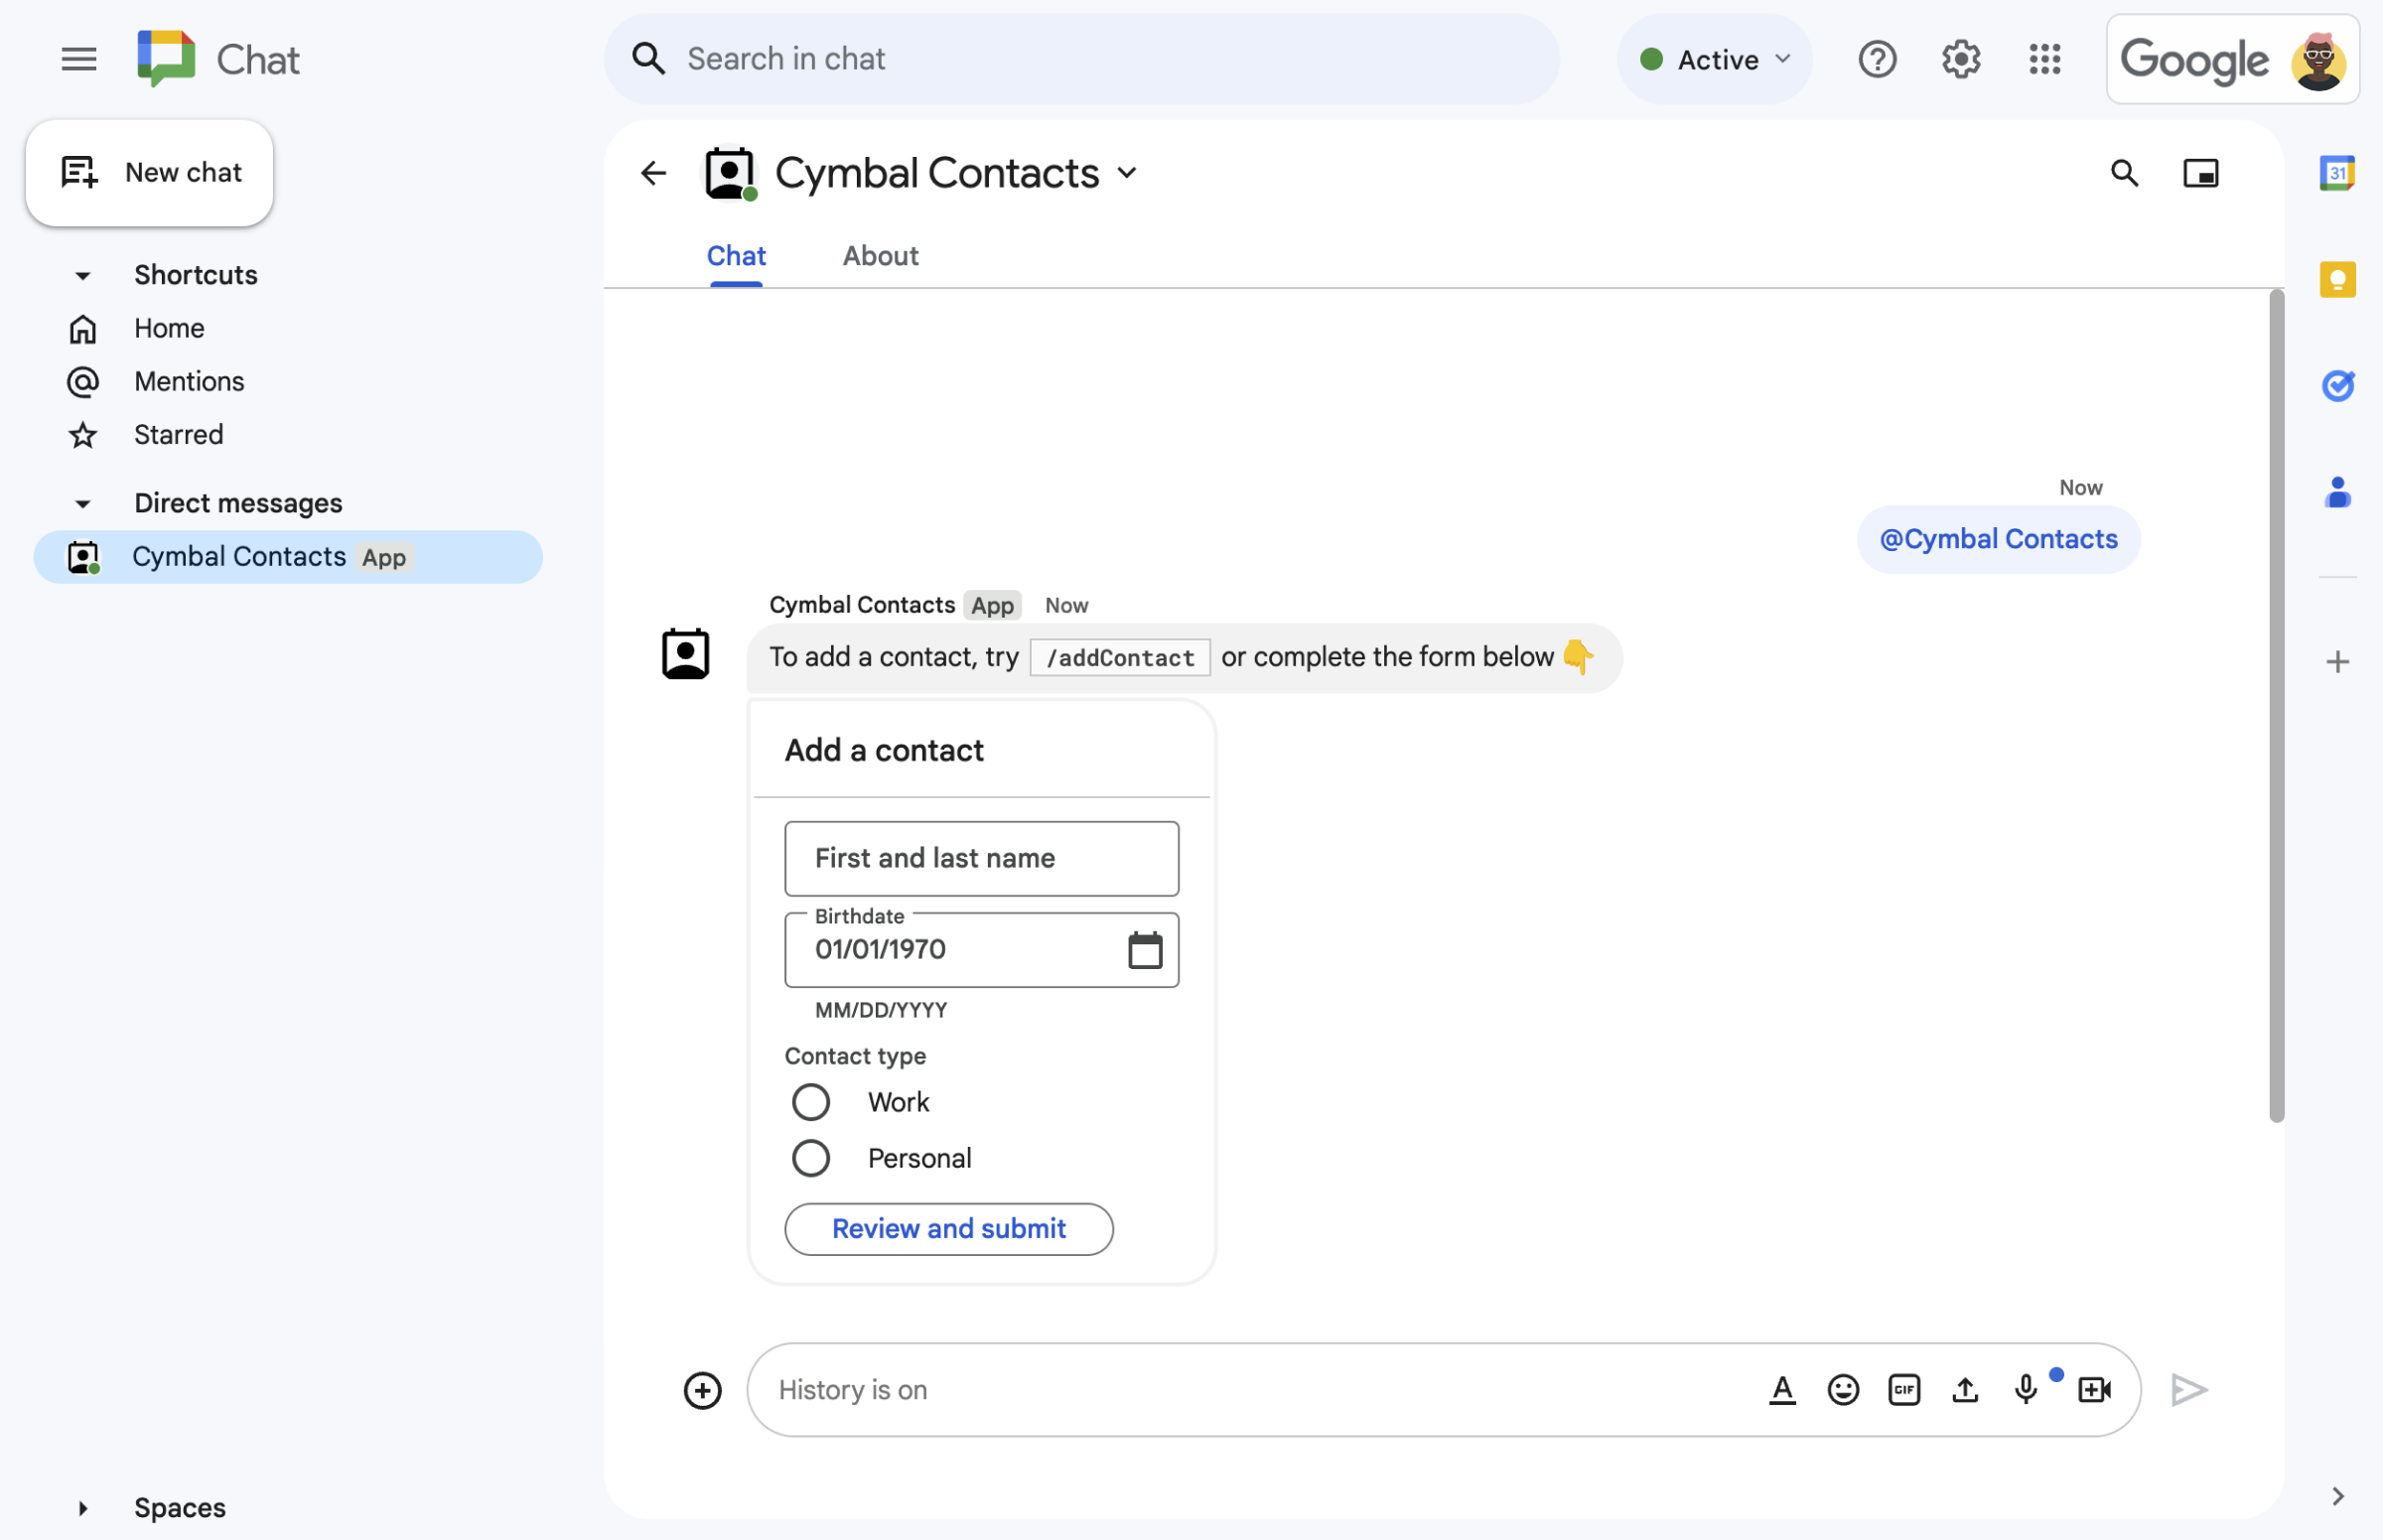Toggle the split view panel icon
This screenshot has height=1540, width=2383.
coord(2200,172)
